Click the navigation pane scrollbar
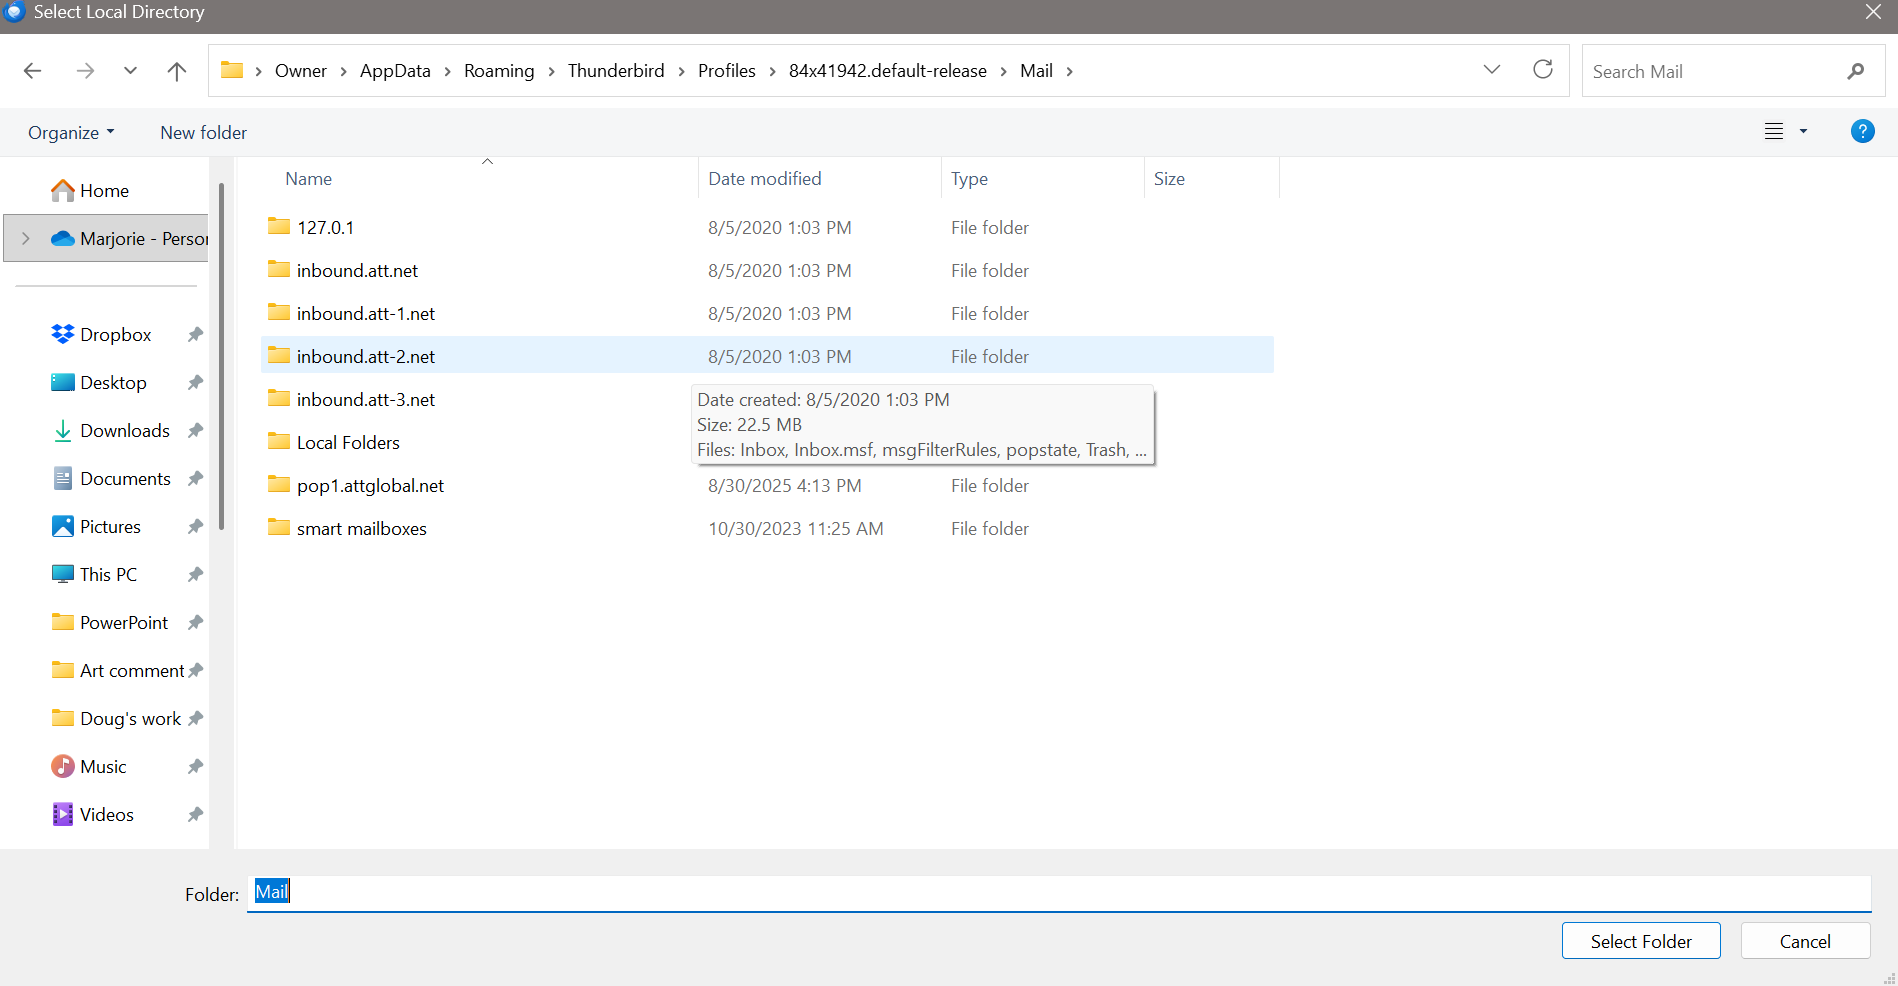1898x986 pixels. (221, 357)
